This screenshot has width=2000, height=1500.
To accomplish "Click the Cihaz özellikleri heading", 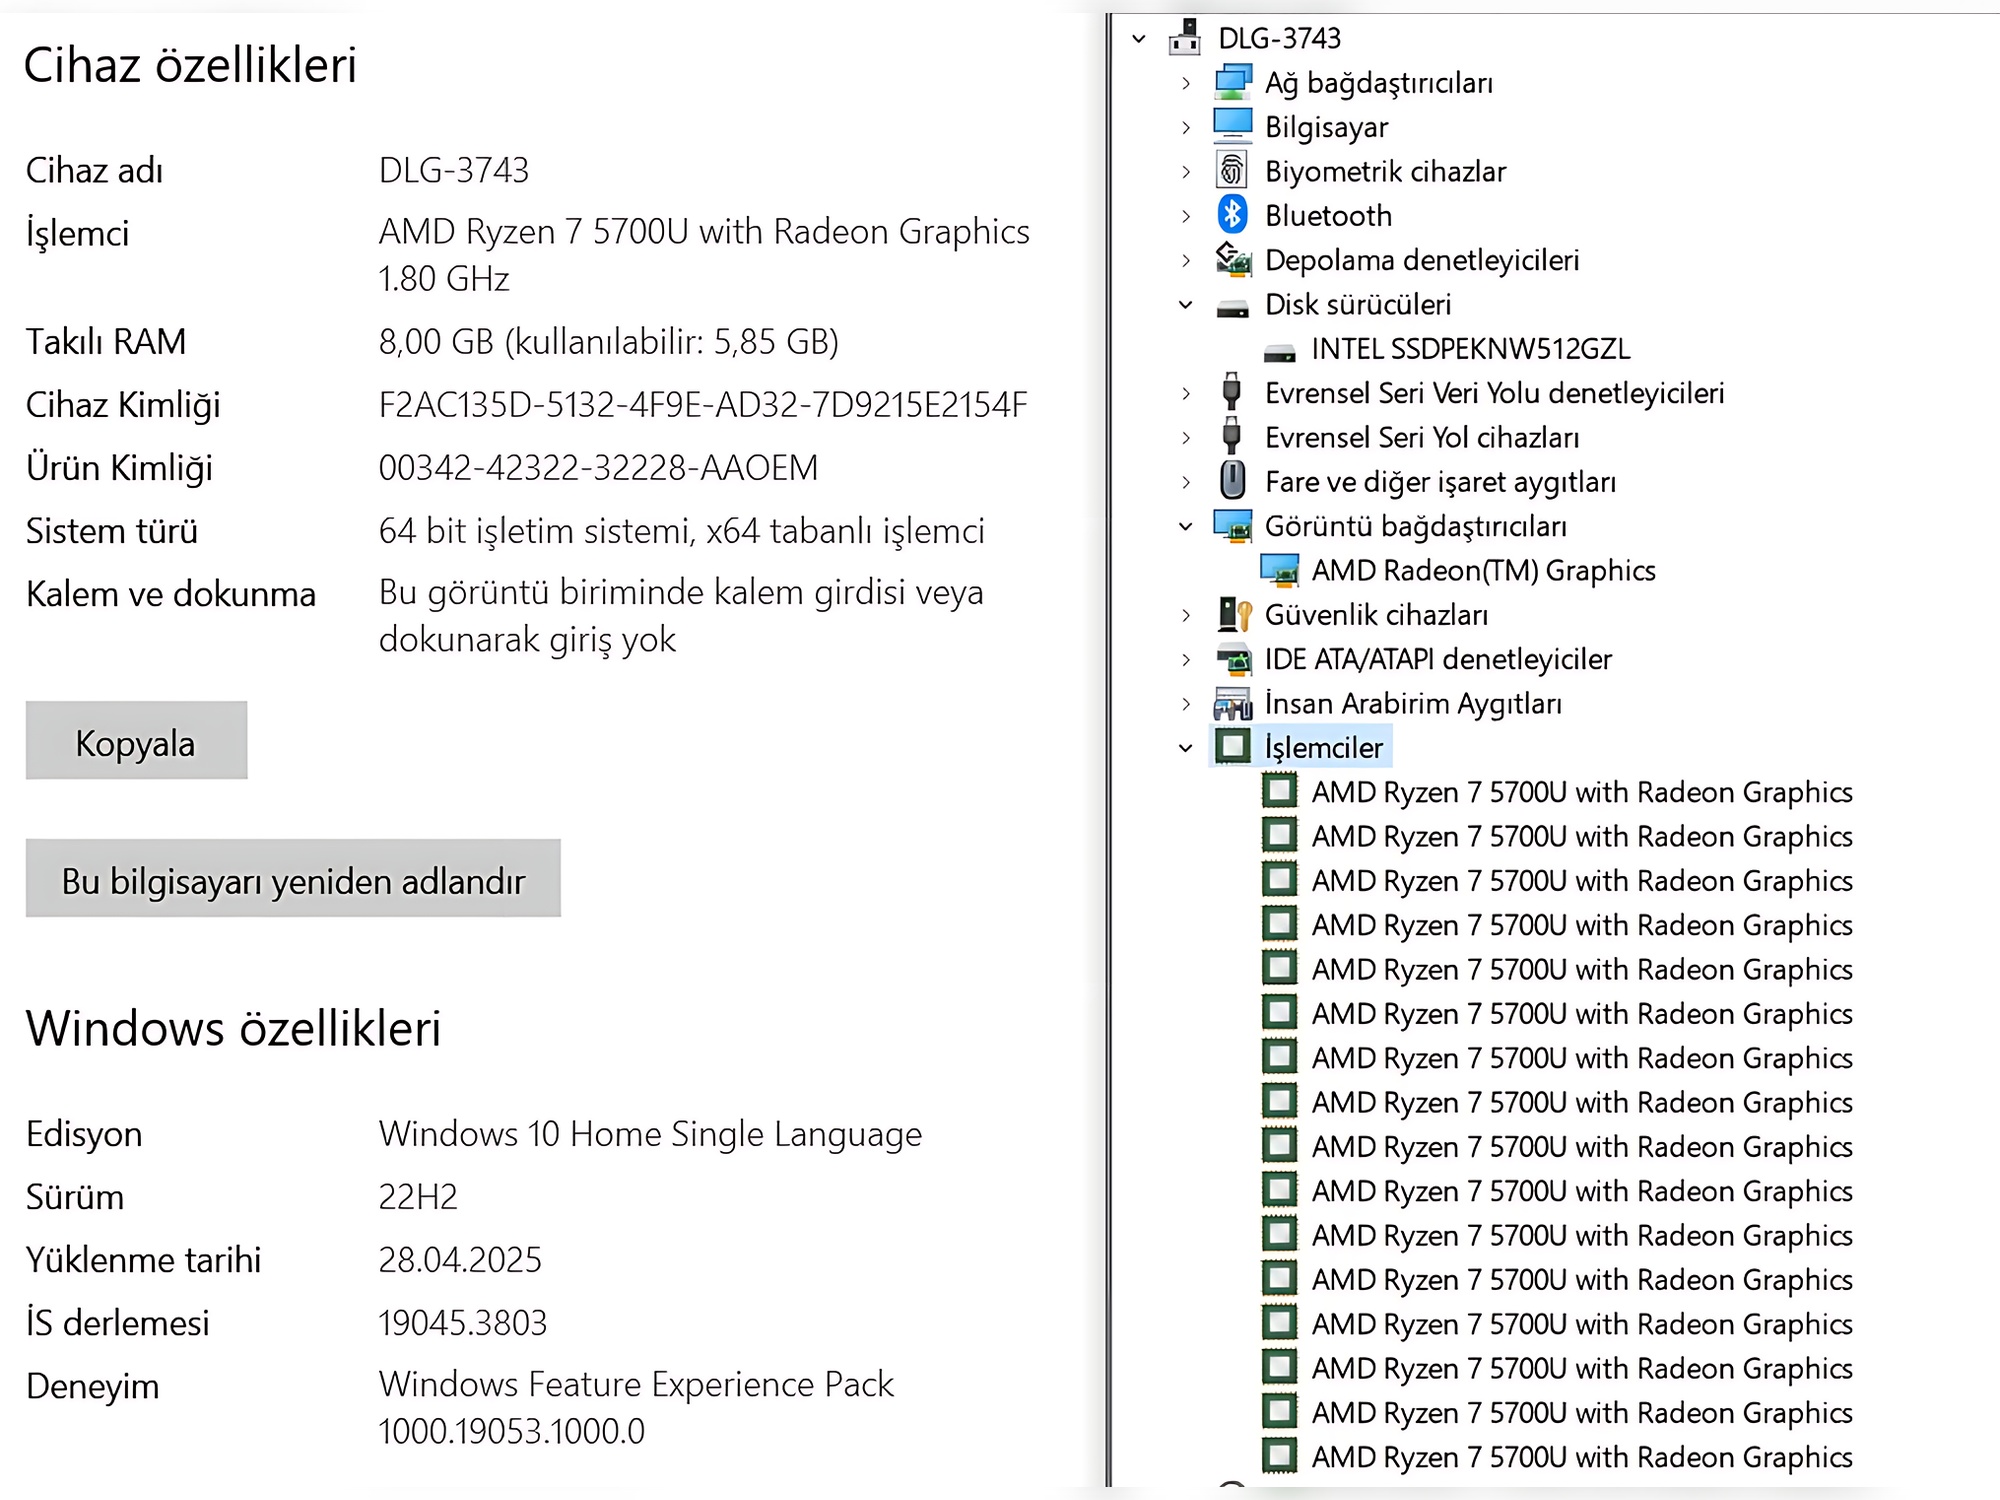I will click(190, 65).
